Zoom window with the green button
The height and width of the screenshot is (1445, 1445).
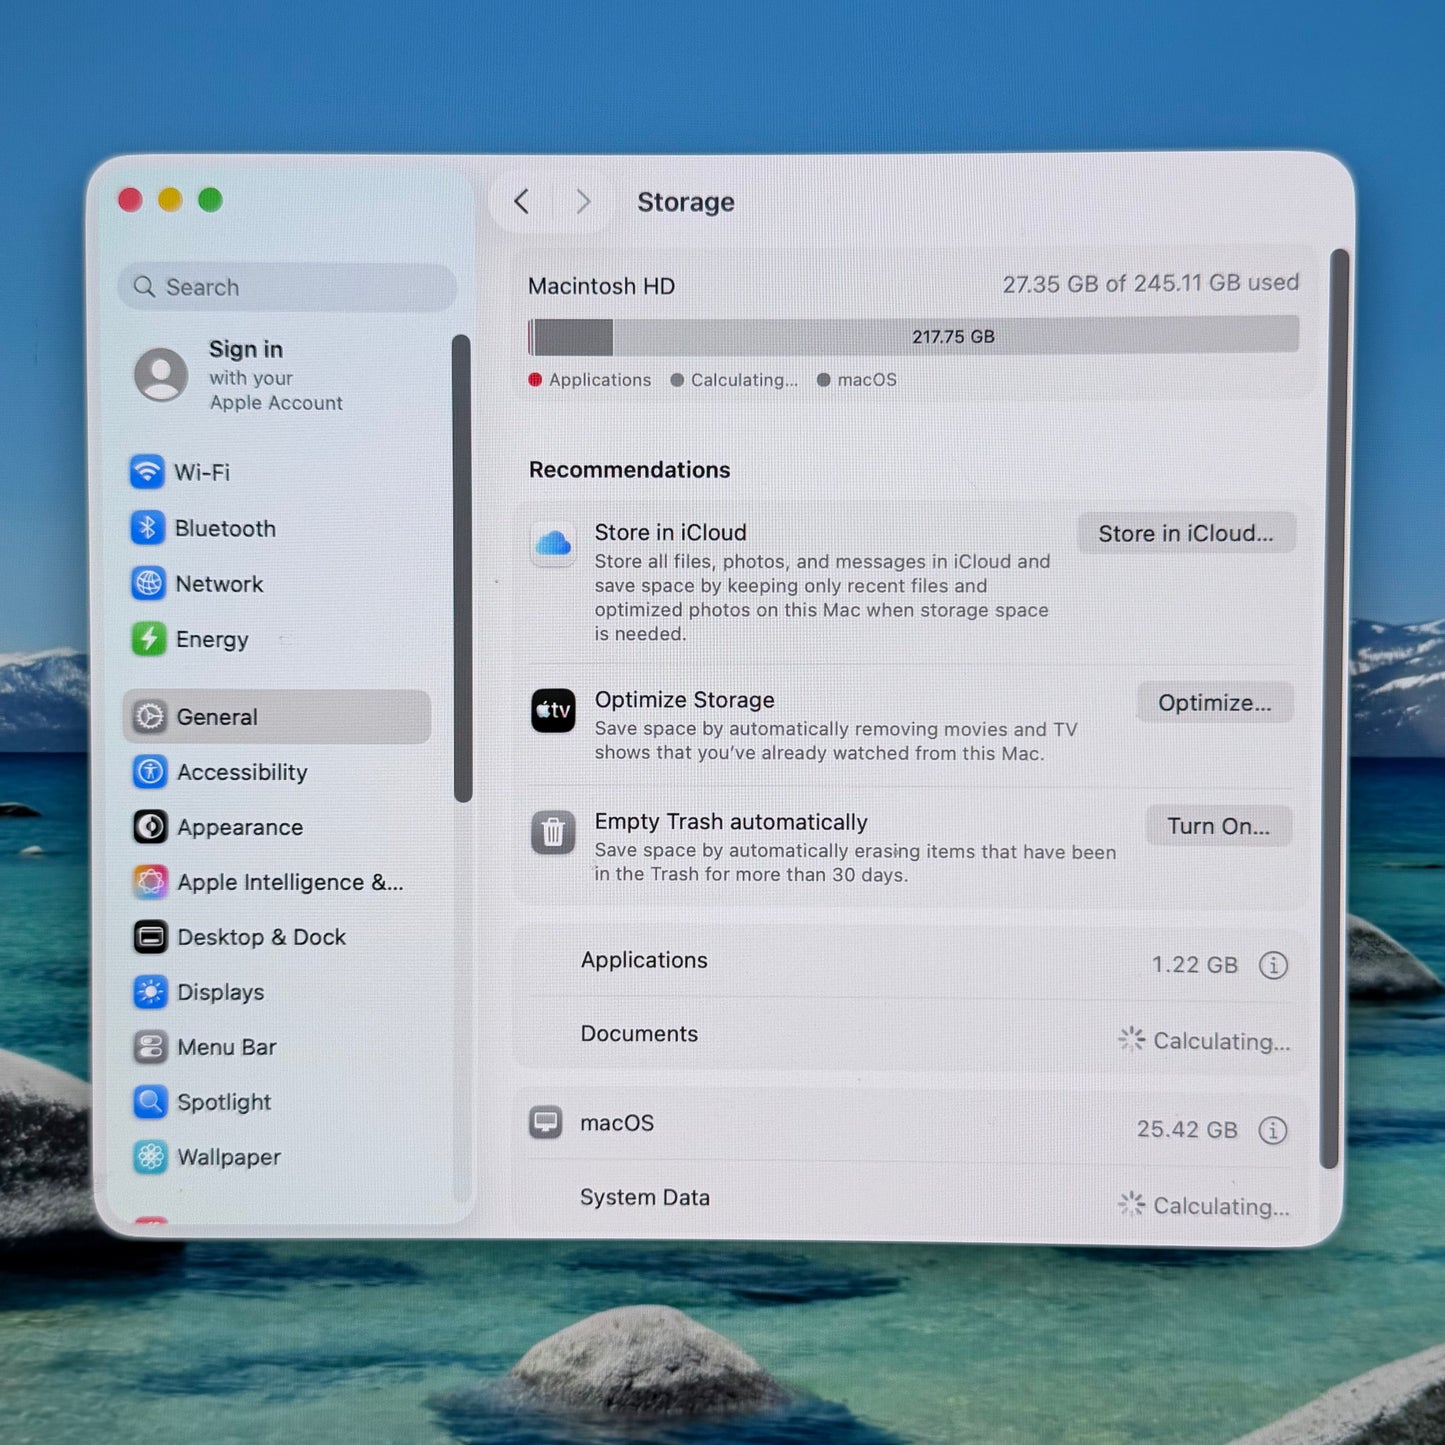[210, 200]
